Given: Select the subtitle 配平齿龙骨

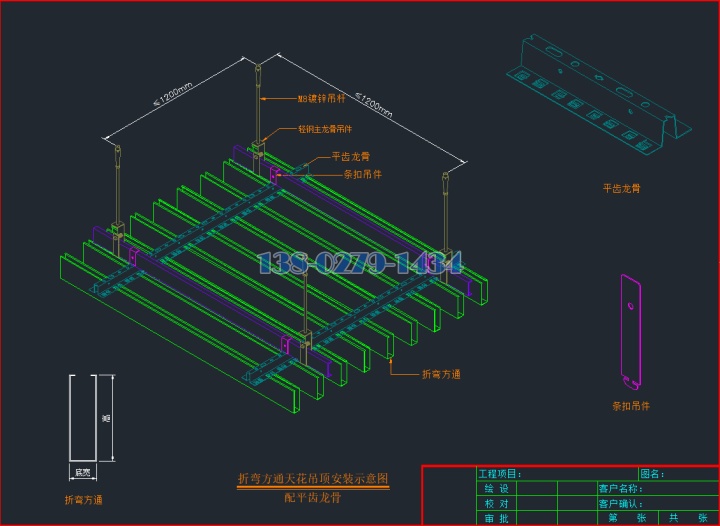Looking at the screenshot, I should click(312, 496).
